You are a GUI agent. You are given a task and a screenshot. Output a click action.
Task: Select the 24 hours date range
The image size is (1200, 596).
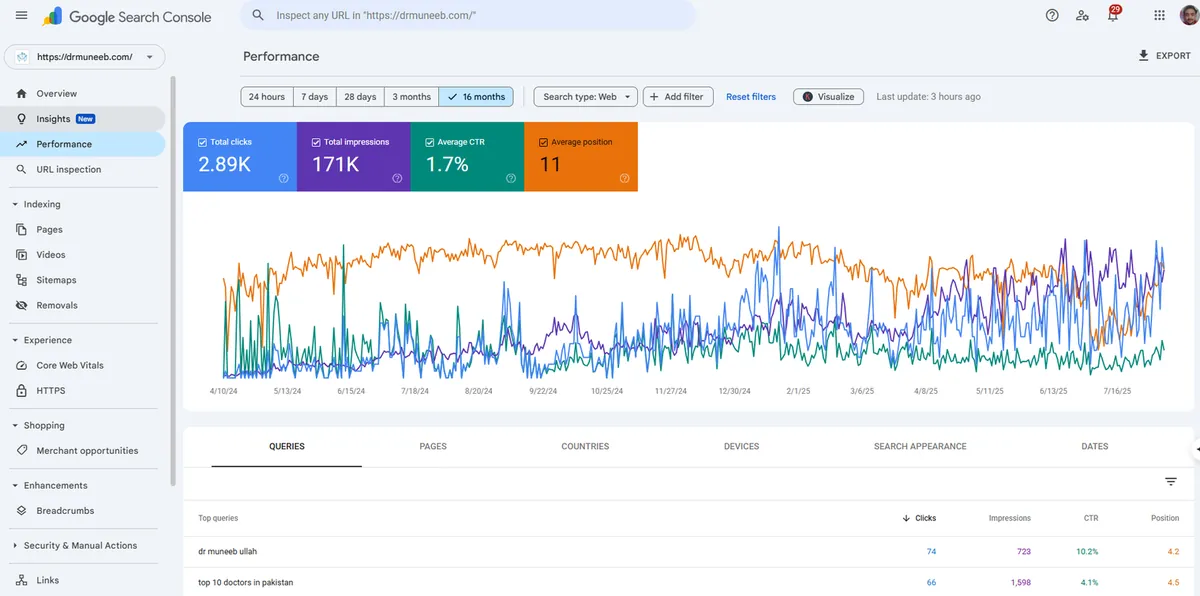(267, 97)
